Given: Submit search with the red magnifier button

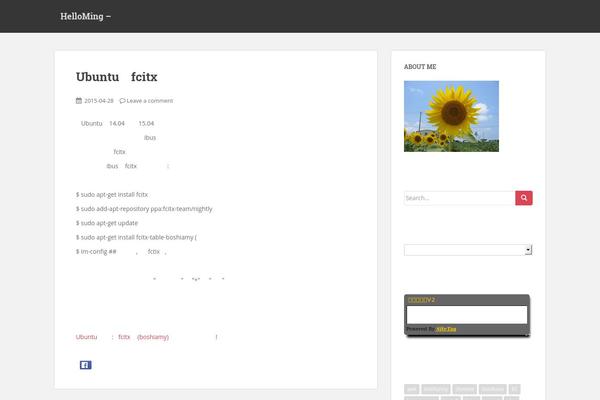Looking at the screenshot, I should click(524, 198).
